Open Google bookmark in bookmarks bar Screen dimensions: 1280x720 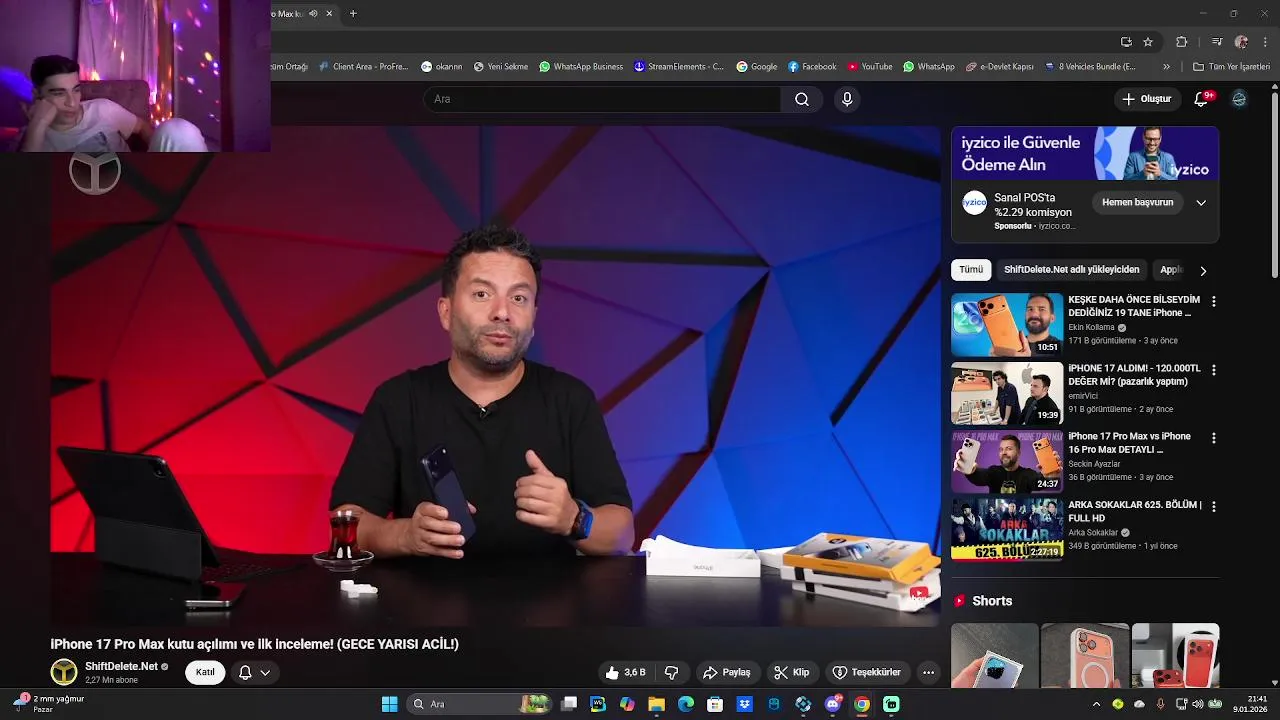pos(756,67)
